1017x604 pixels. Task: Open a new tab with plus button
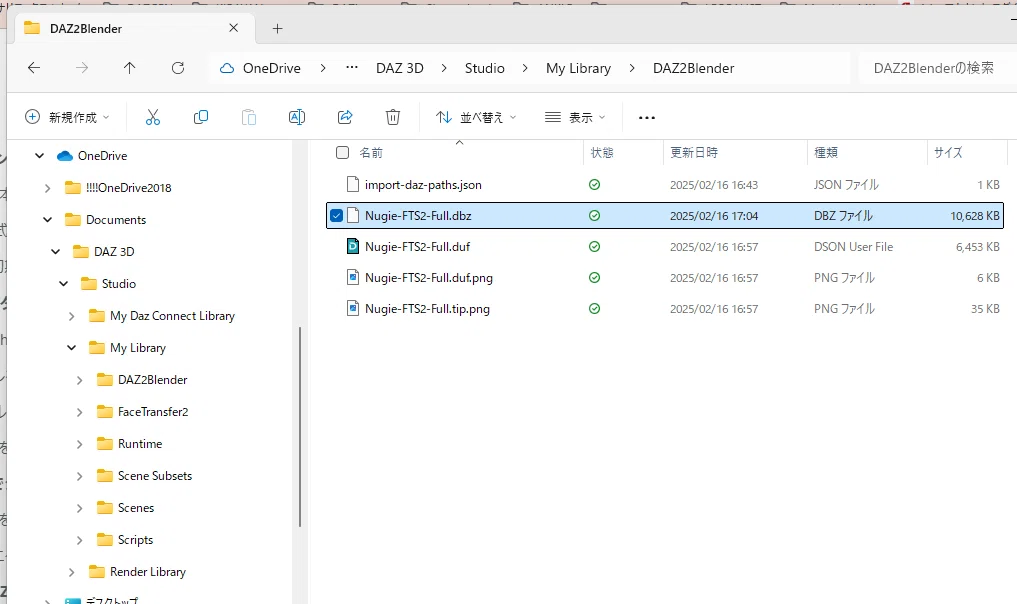278,29
